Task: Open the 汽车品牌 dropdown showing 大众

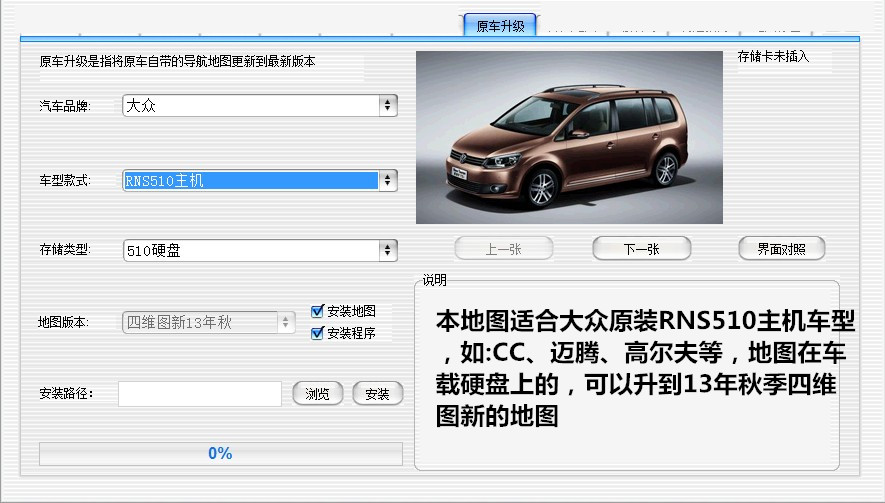Action: point(260,106)
